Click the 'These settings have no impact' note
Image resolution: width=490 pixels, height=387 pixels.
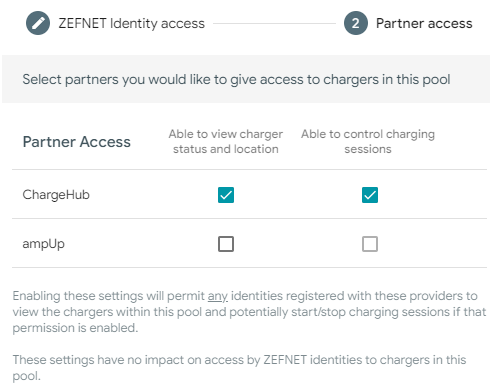239,368
